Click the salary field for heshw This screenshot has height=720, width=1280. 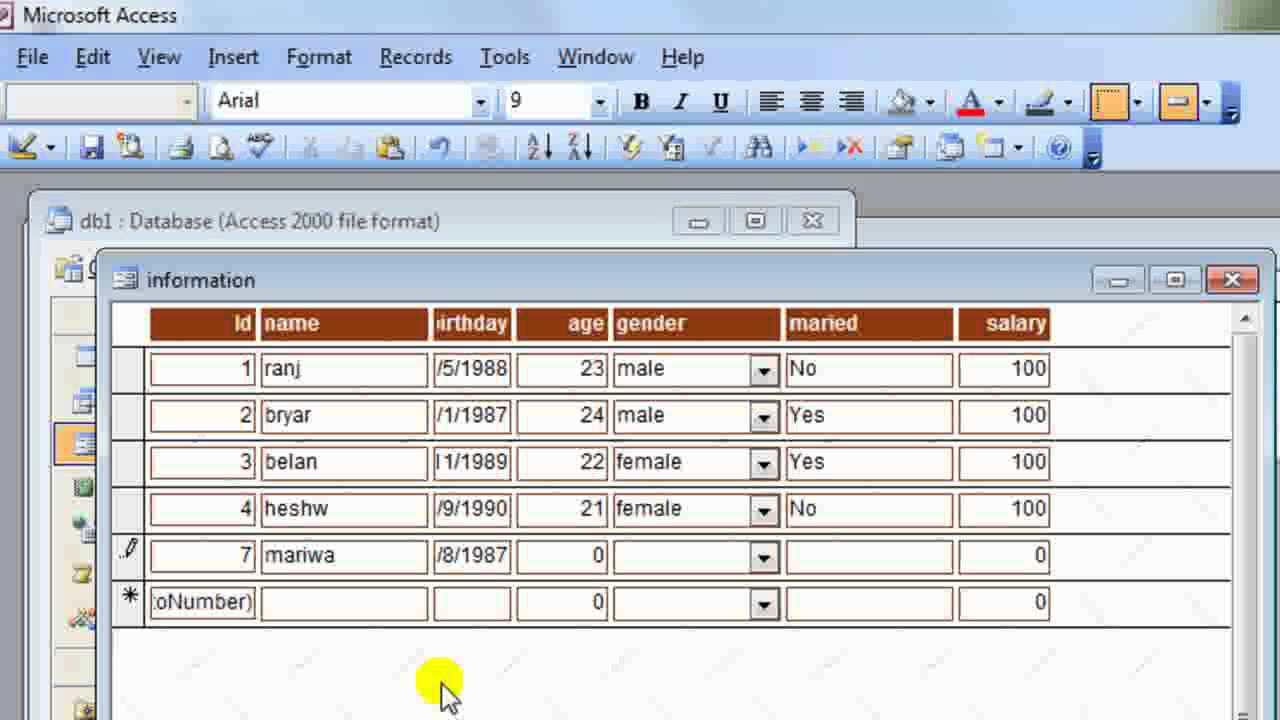click(x=1004, y=508)
